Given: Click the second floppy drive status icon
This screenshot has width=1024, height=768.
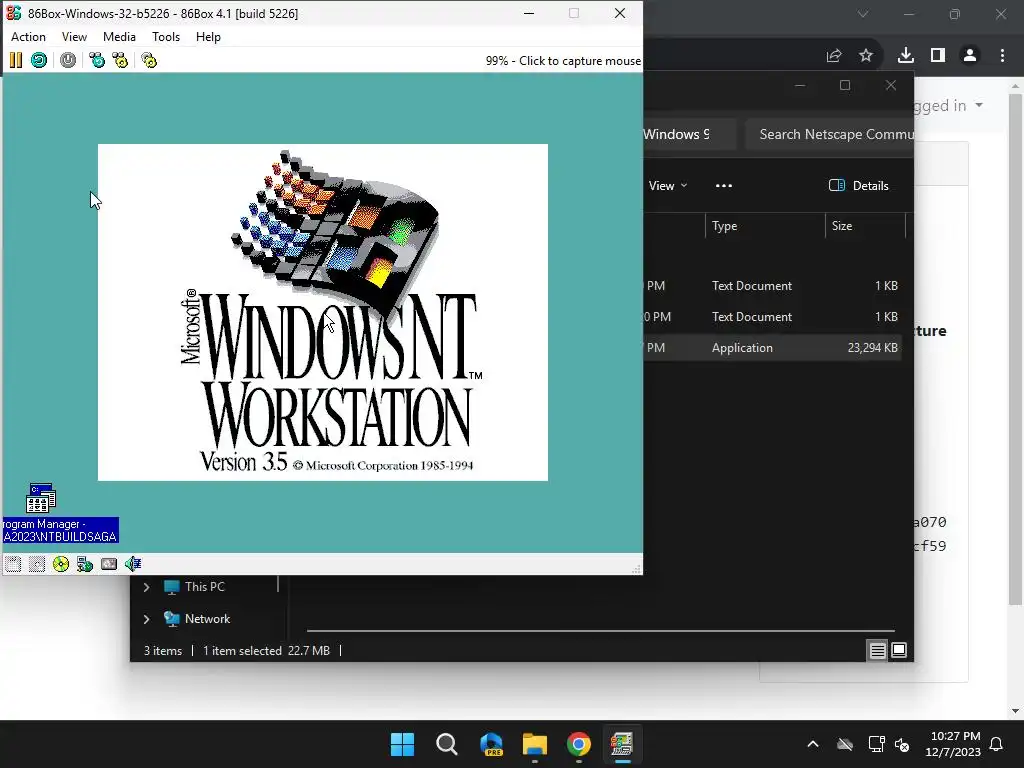Looking at the screenshot, I should tap(37, 564).
